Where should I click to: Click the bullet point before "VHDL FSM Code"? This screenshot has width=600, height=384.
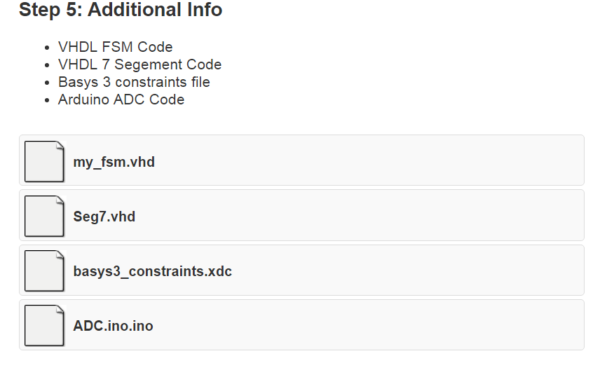pos(47,48)
